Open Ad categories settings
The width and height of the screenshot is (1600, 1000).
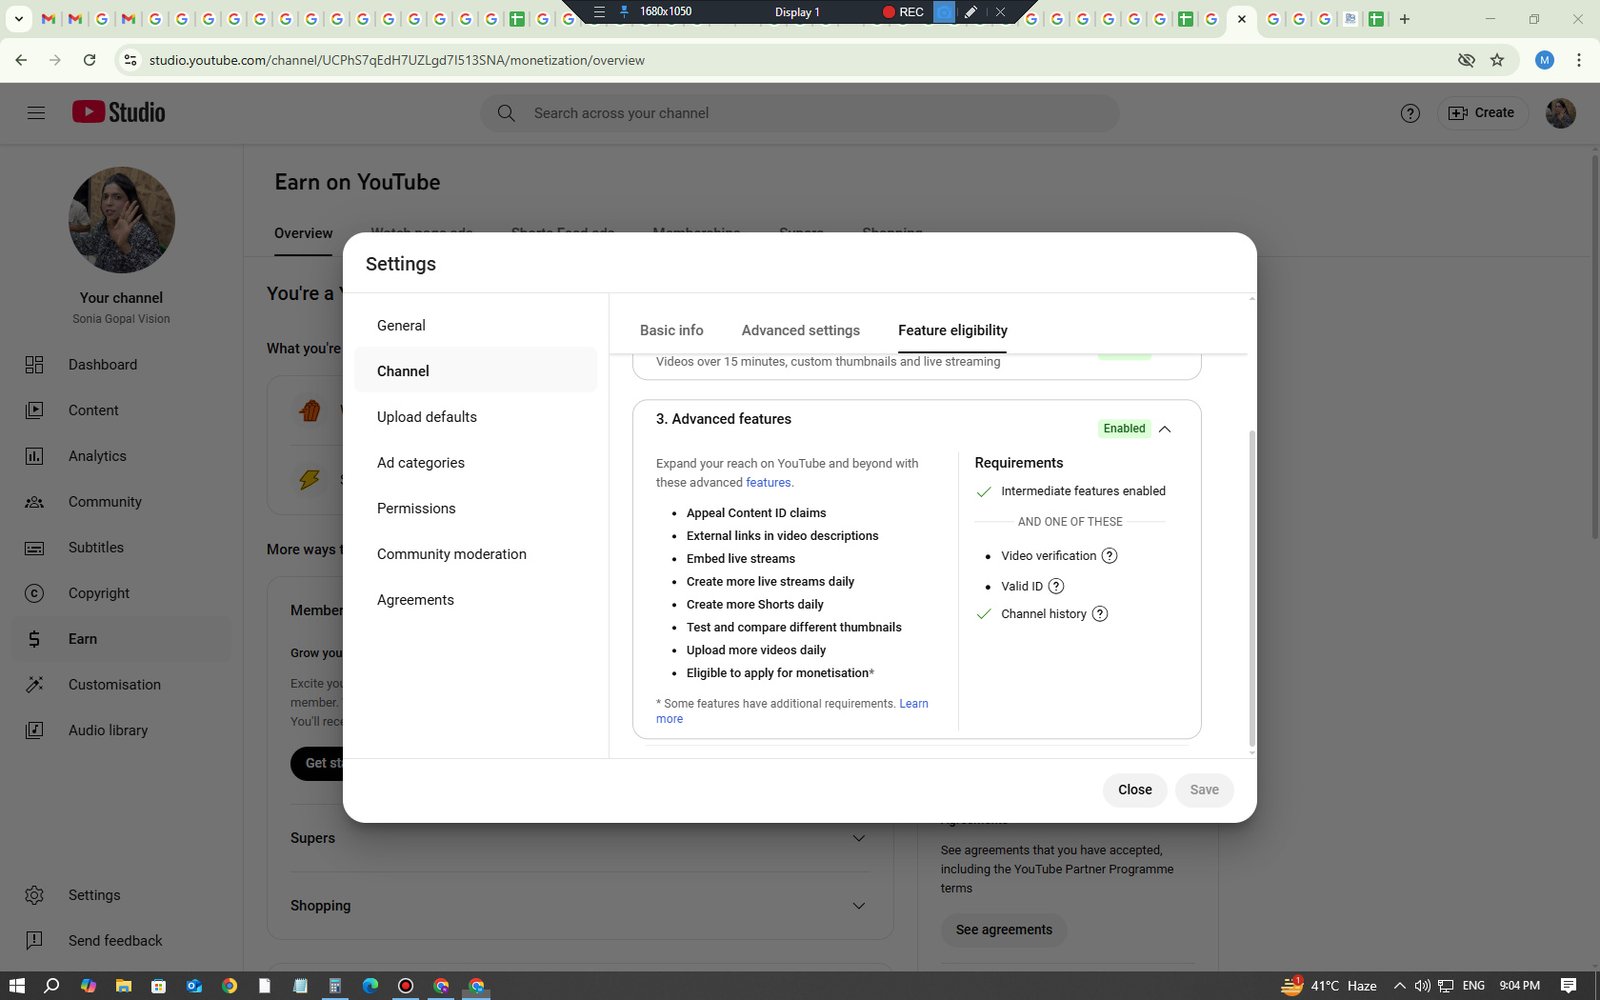point(475,463)
